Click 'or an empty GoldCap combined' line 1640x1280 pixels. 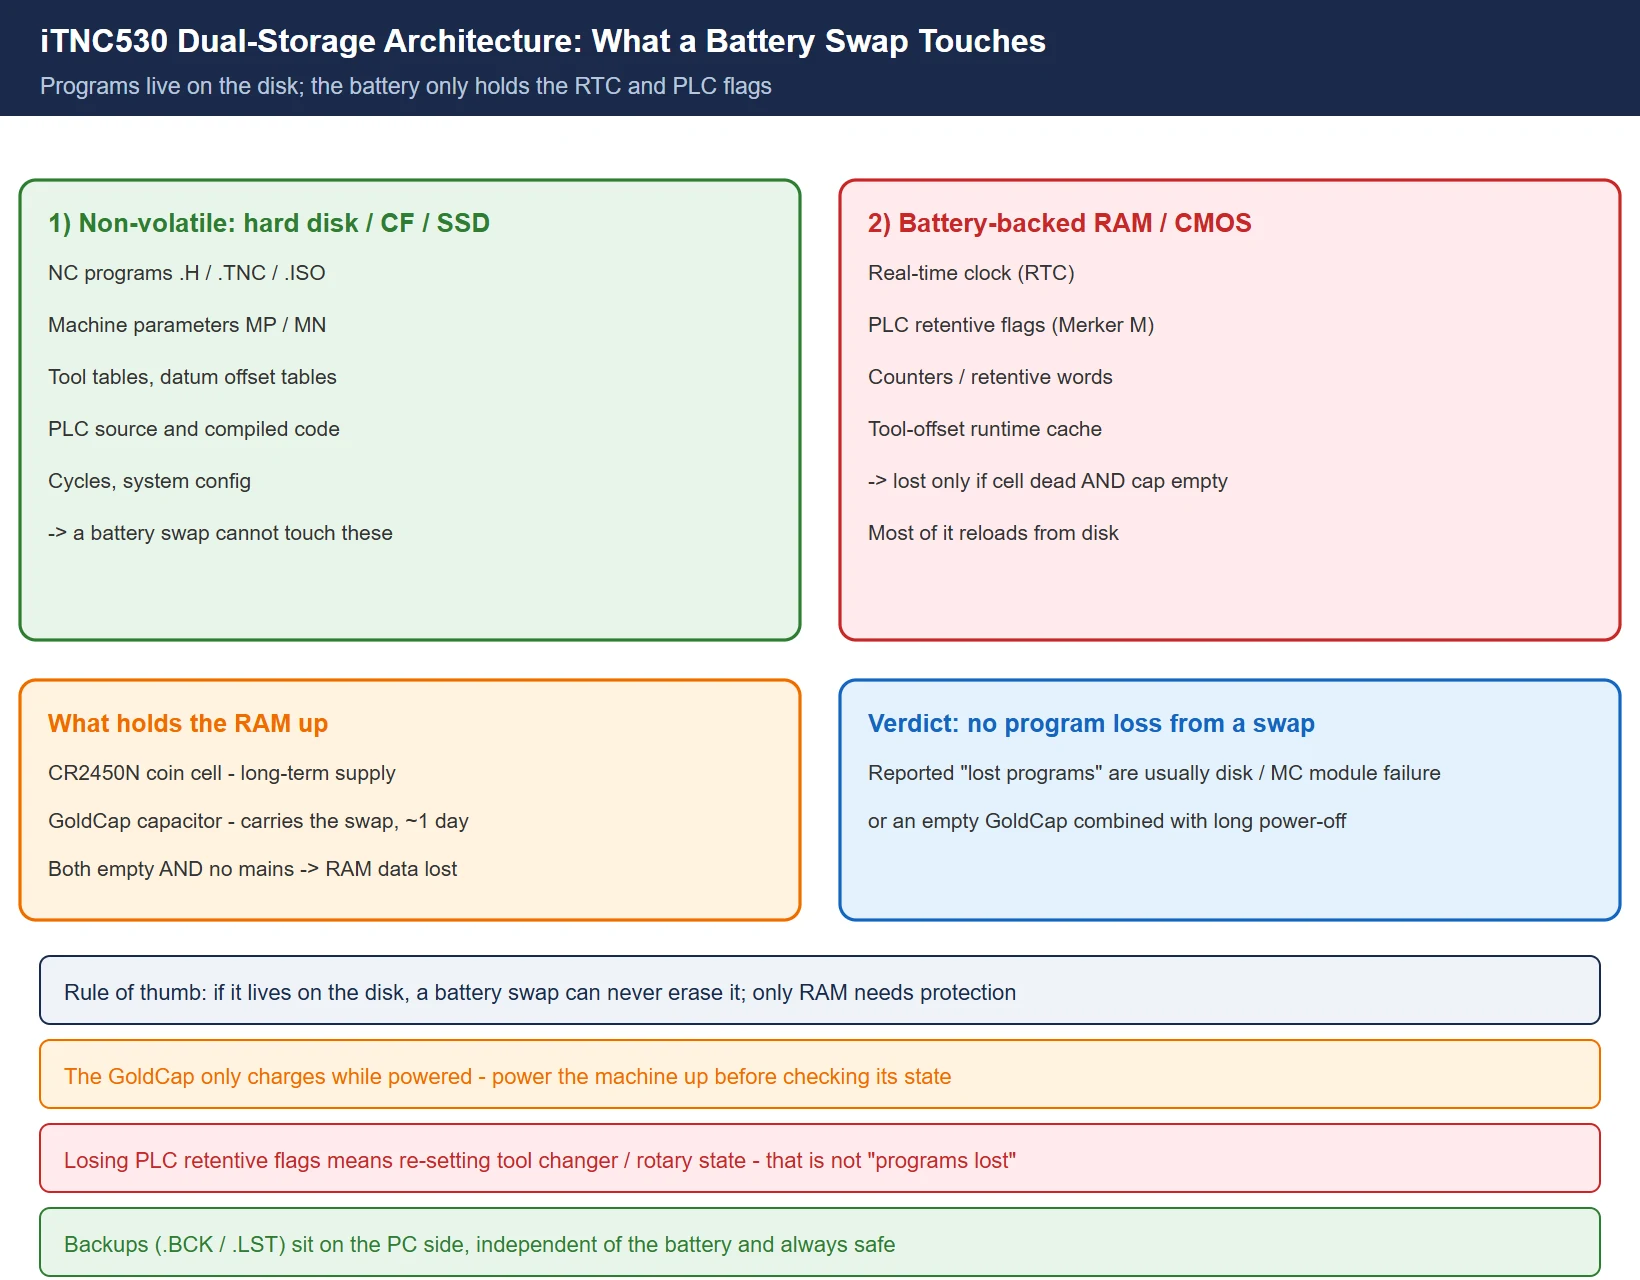[x=1107, y=821]
